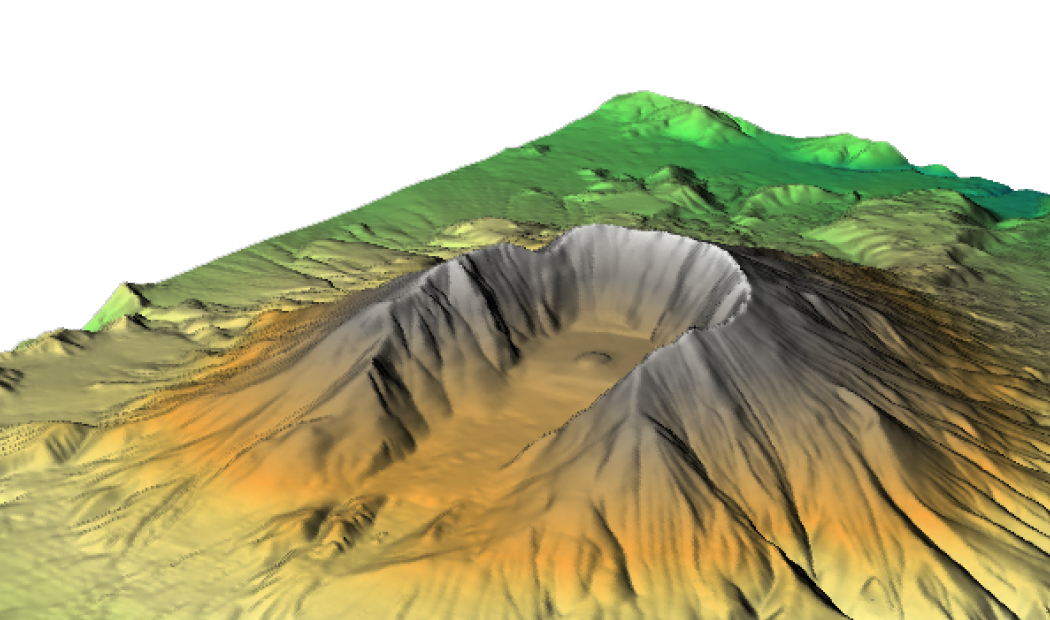Click the dark shadowed ravine on left crater ridge
Screen dimensions: 1050x620
[395, 400]
